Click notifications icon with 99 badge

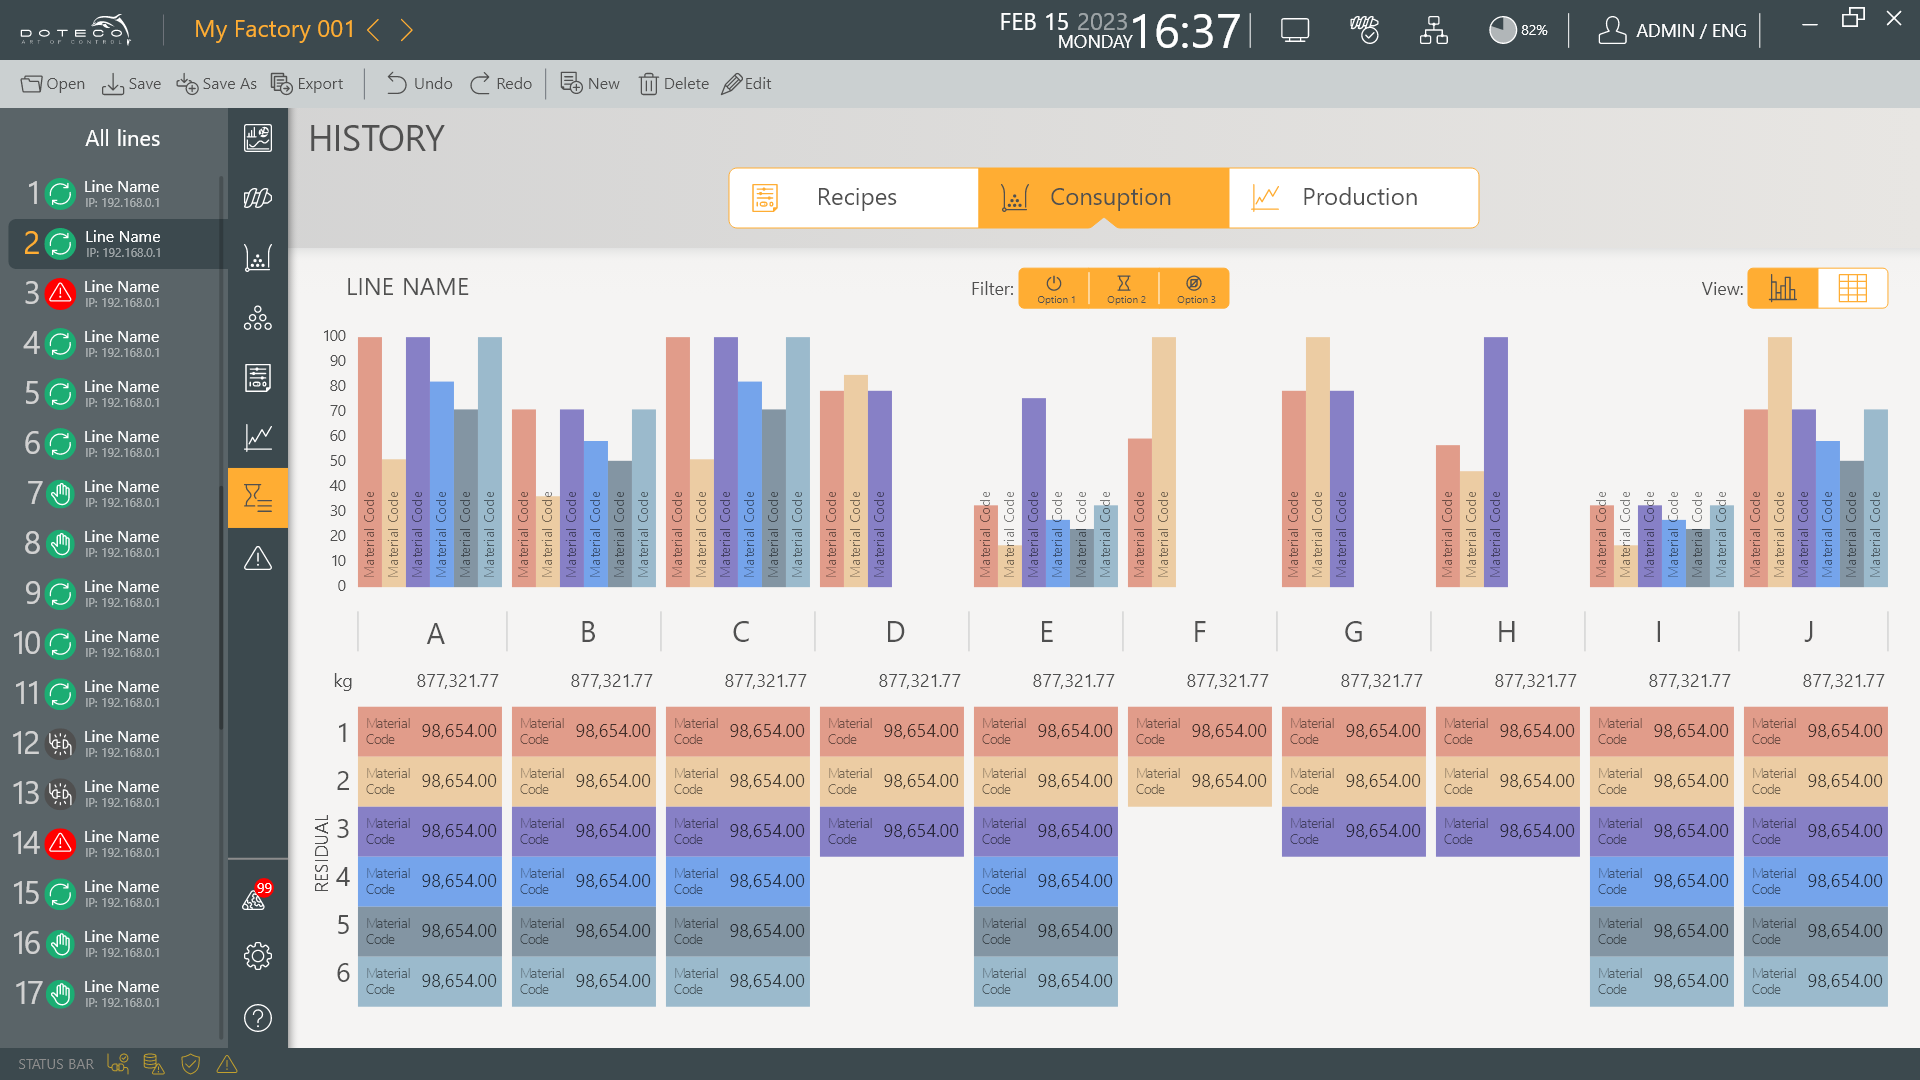click(256, 897)
